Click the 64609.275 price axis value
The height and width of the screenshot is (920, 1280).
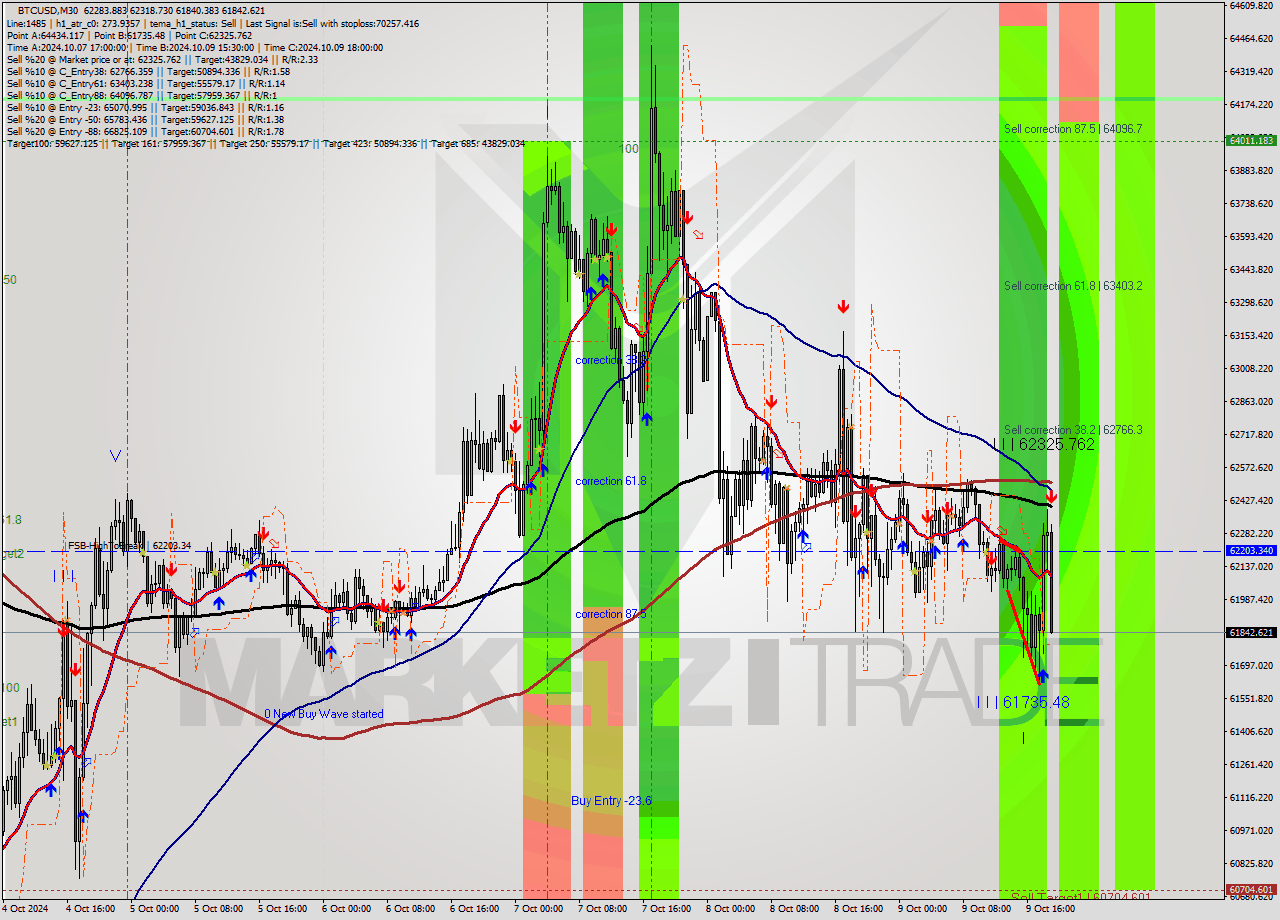tap(1250, 6)
